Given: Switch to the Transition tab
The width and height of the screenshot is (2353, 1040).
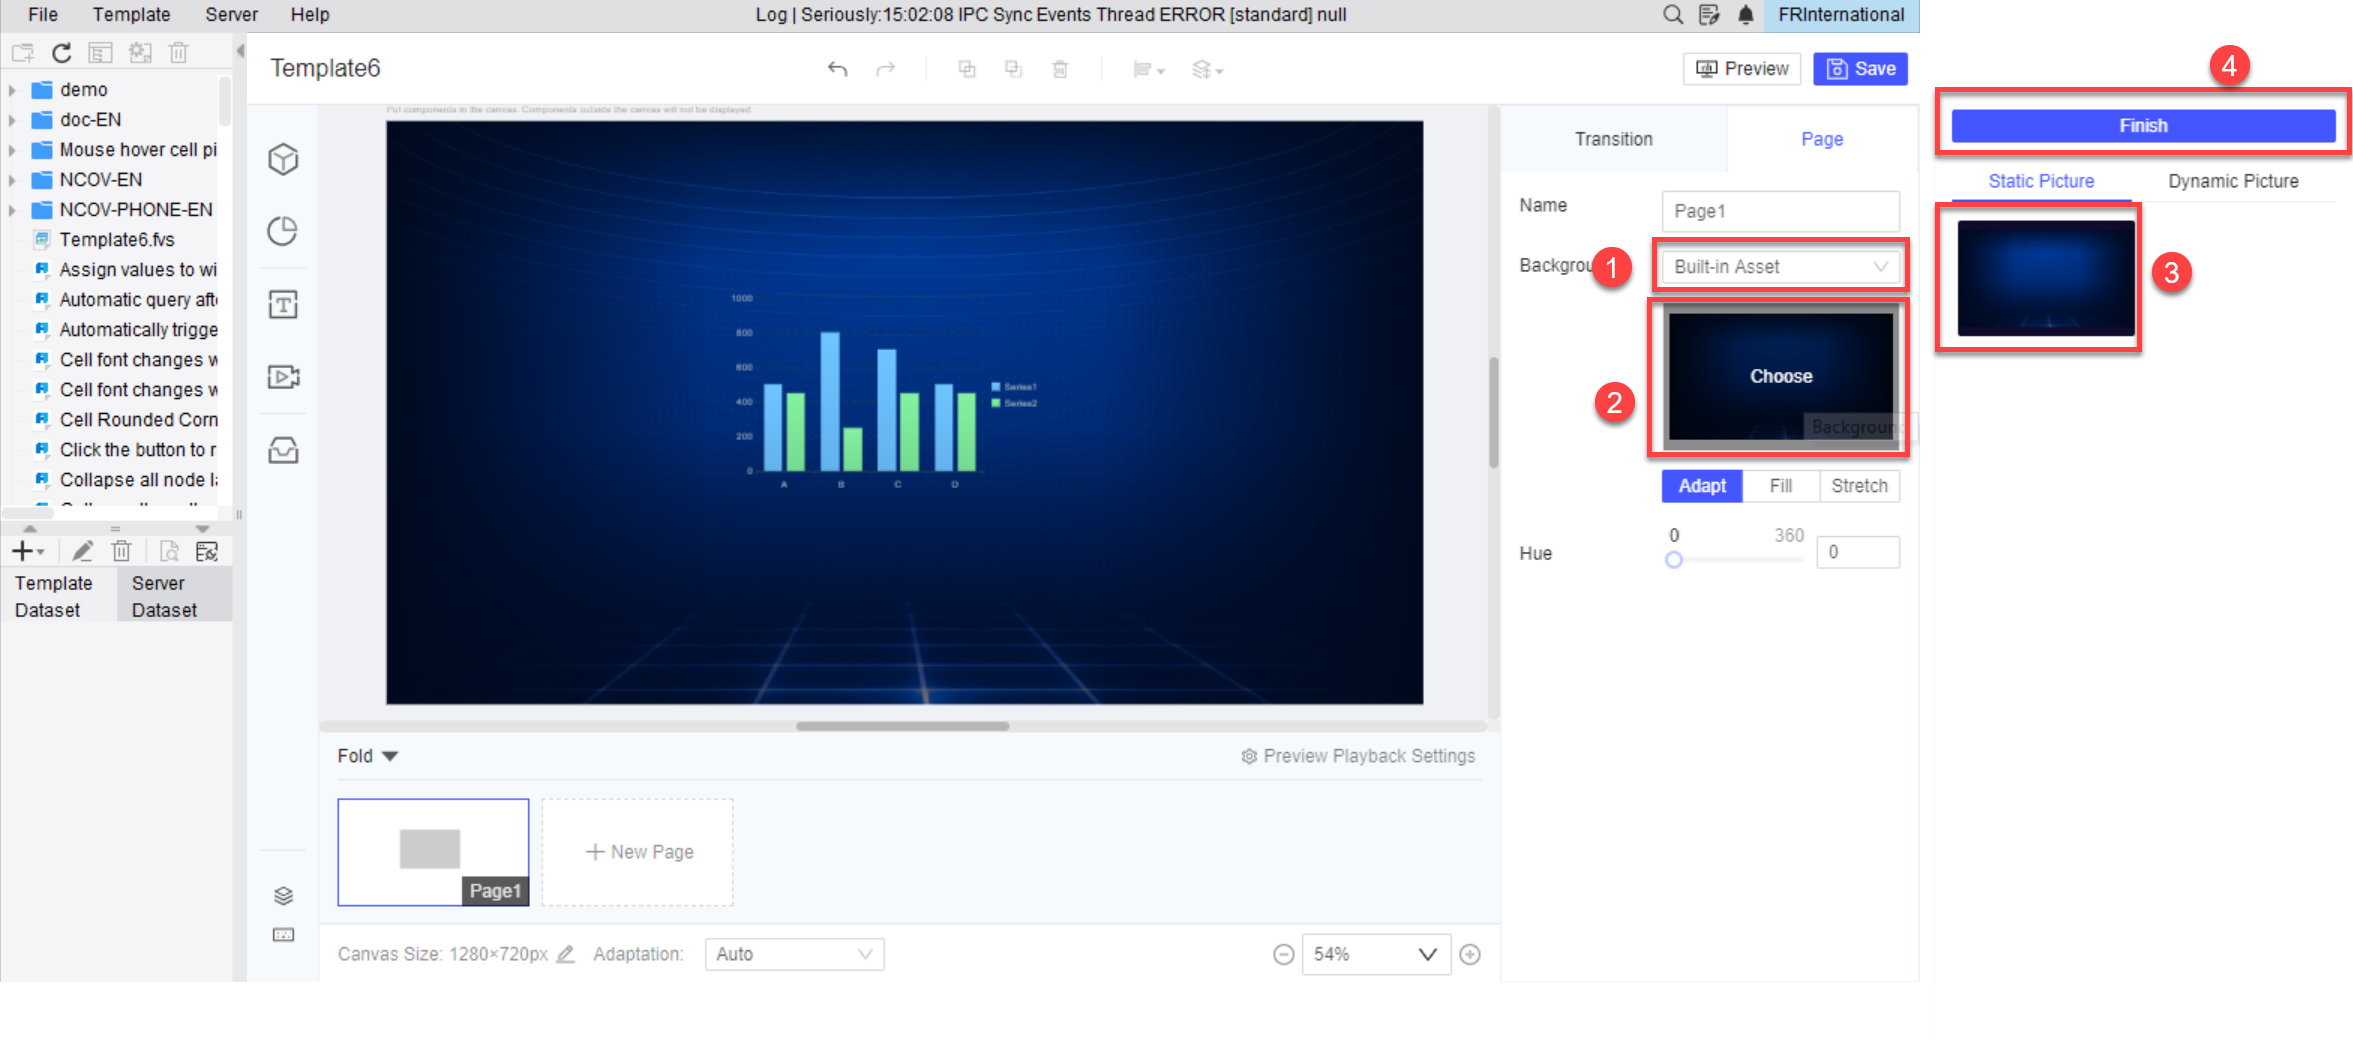Looking at the screenshot, I should point(1613,139).
